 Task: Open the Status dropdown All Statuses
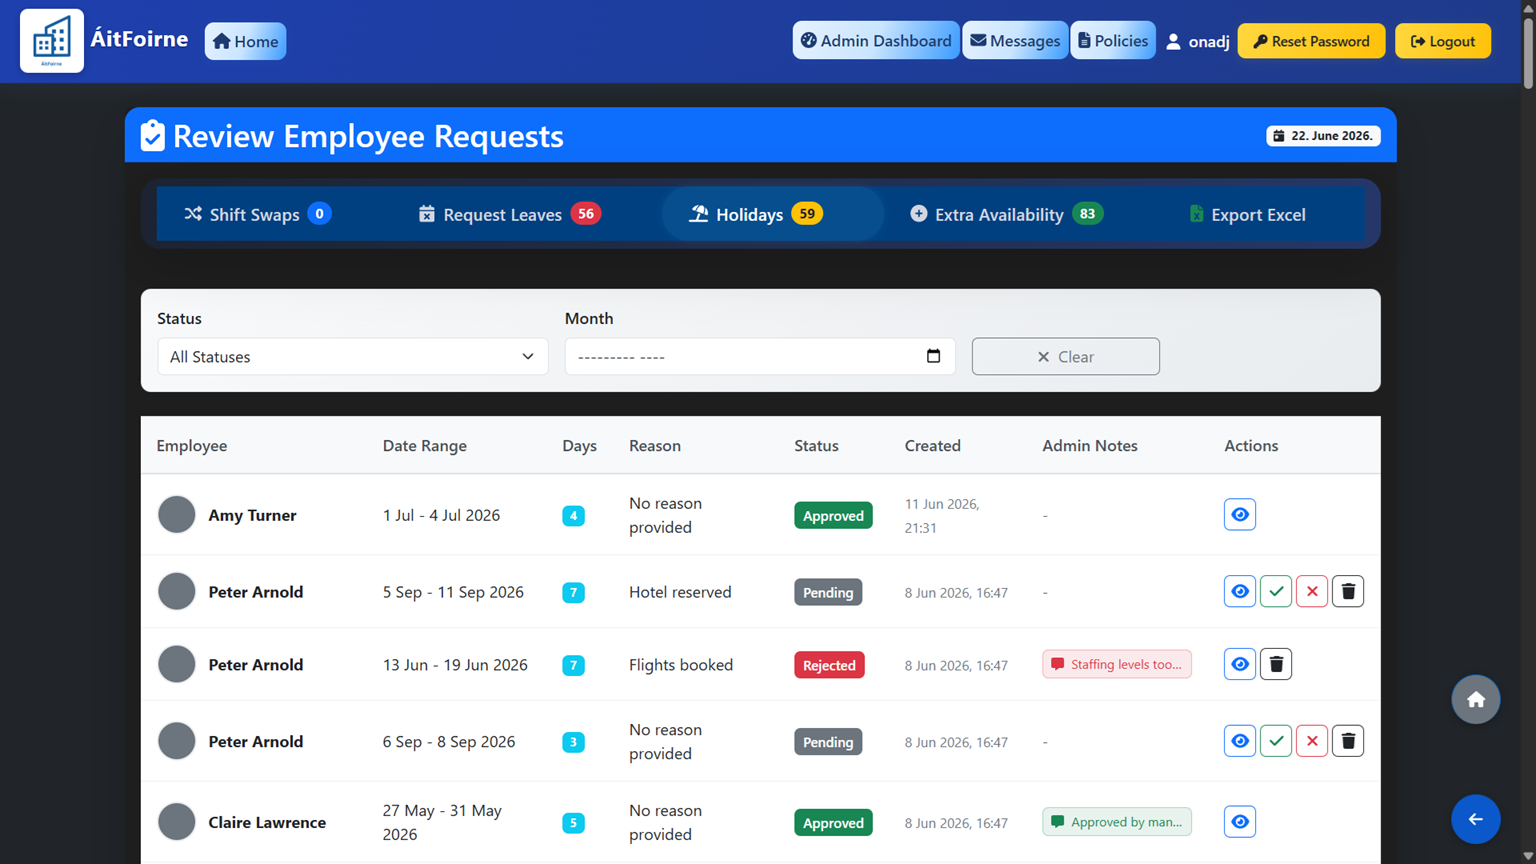(352, 356)
